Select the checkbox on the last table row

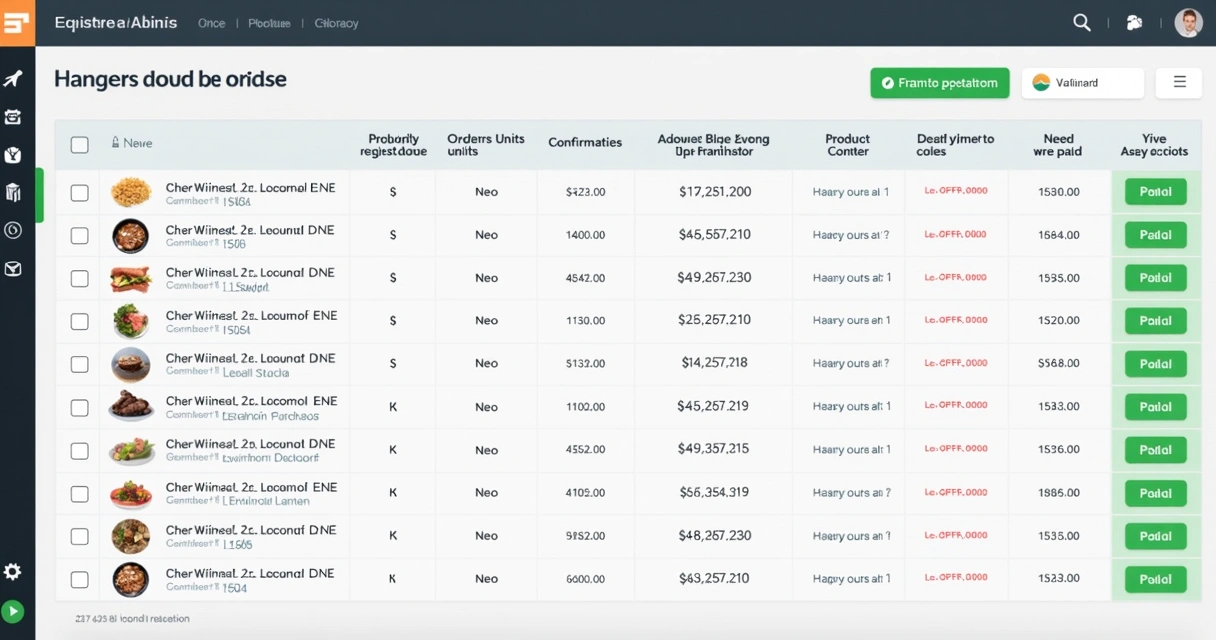(x=79, y=579)
